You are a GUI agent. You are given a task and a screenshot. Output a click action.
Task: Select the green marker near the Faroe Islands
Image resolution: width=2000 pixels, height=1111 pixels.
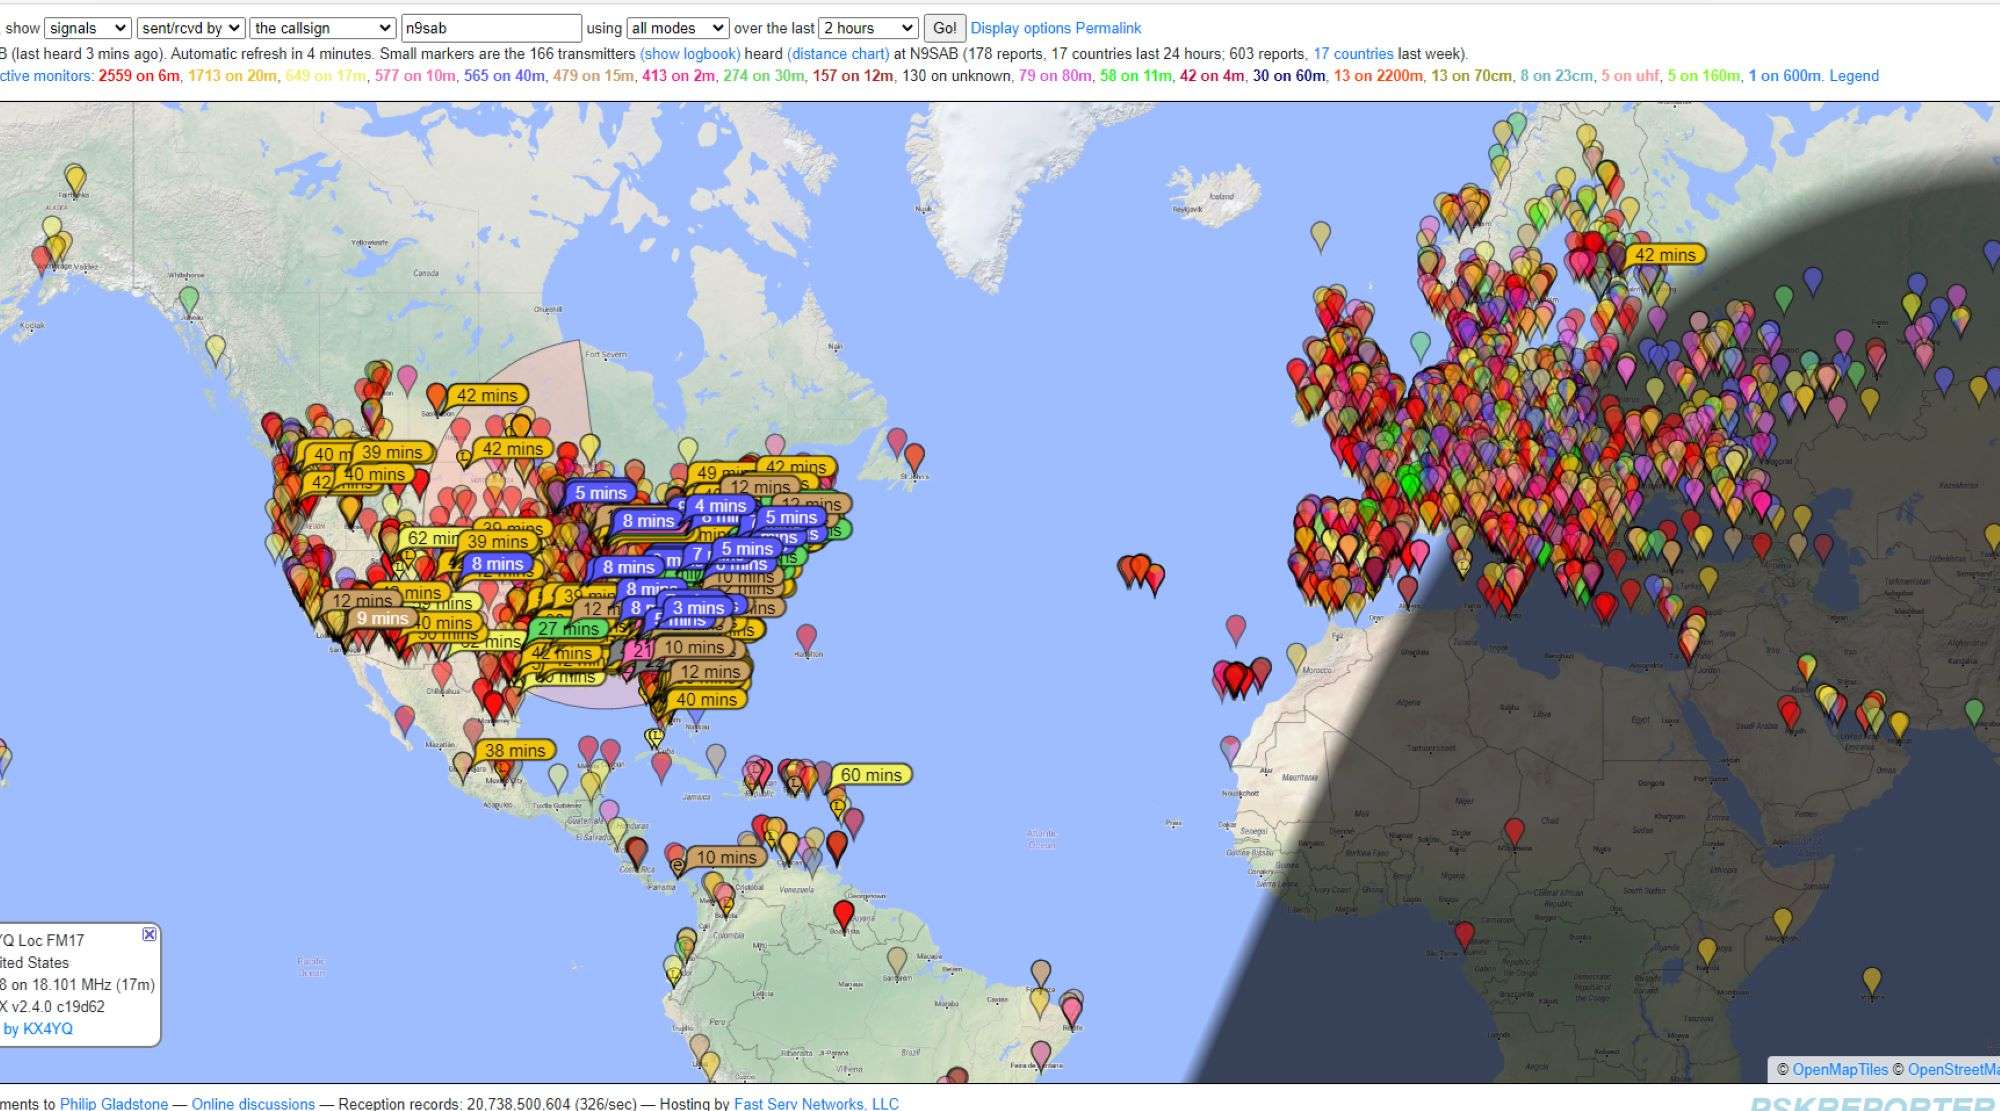pos(1421,346)
